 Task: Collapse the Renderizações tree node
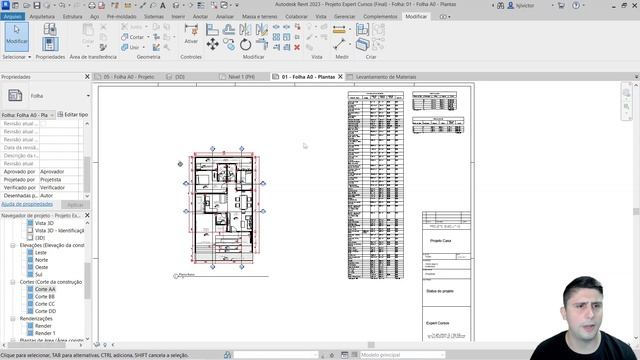coord(13,319)
